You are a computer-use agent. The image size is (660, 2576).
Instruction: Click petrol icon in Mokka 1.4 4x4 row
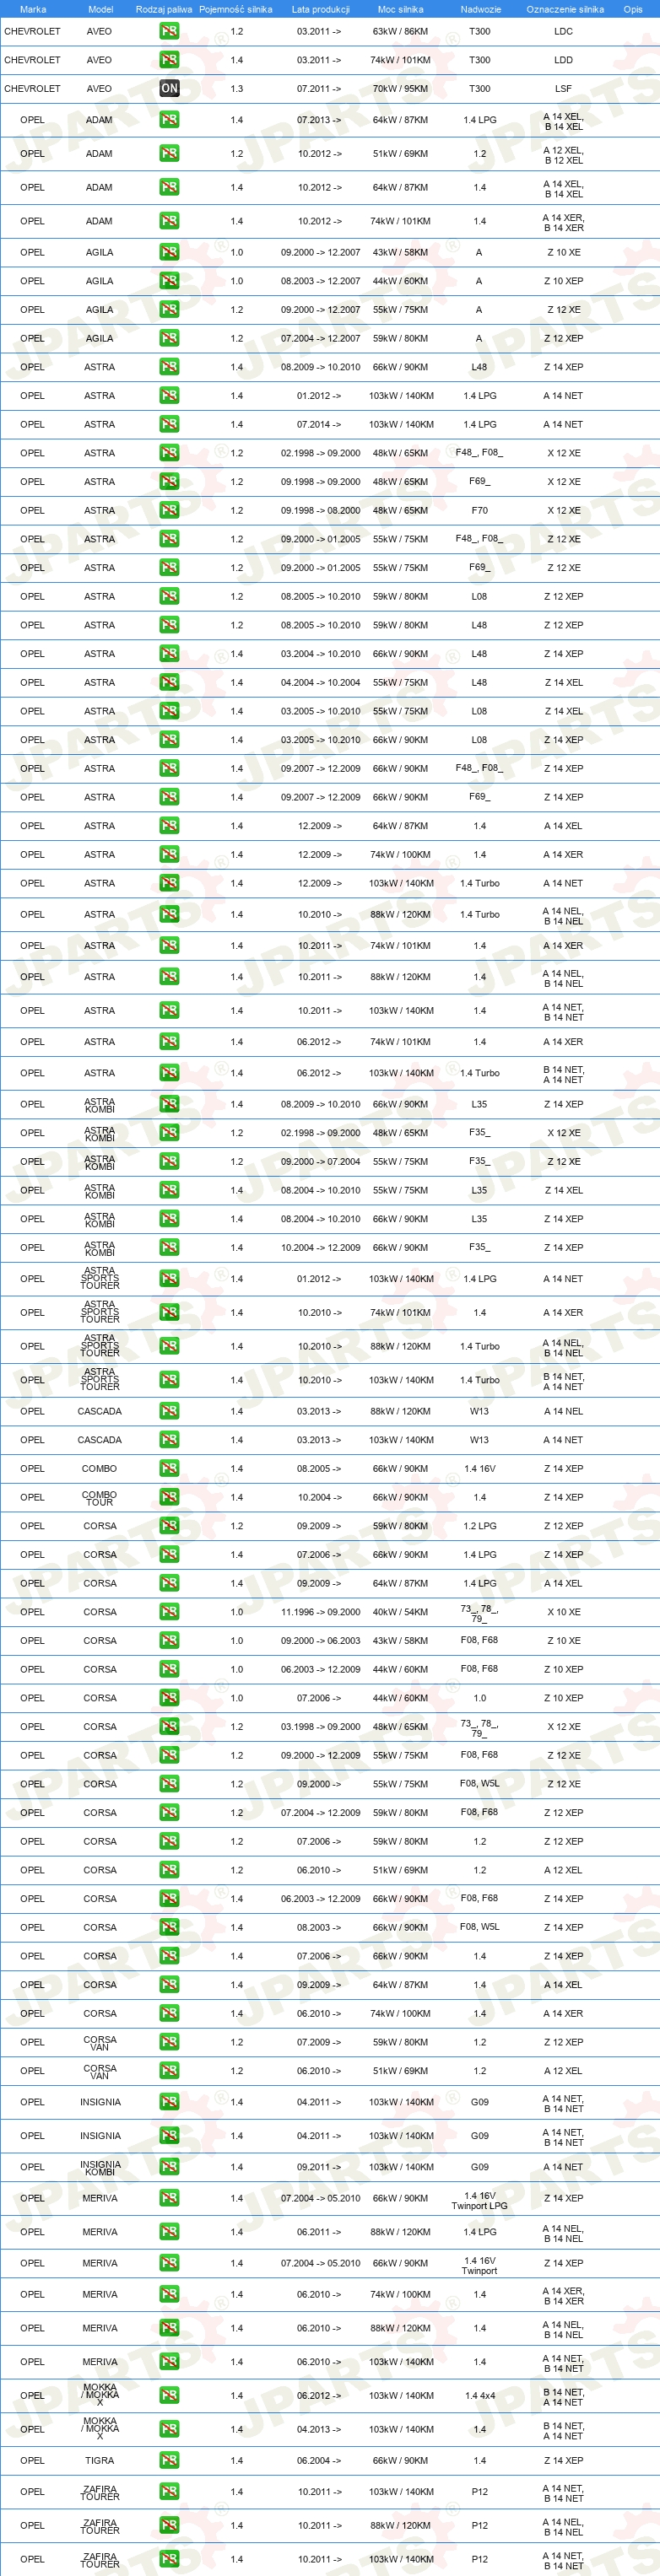[x=169, y=2395]
